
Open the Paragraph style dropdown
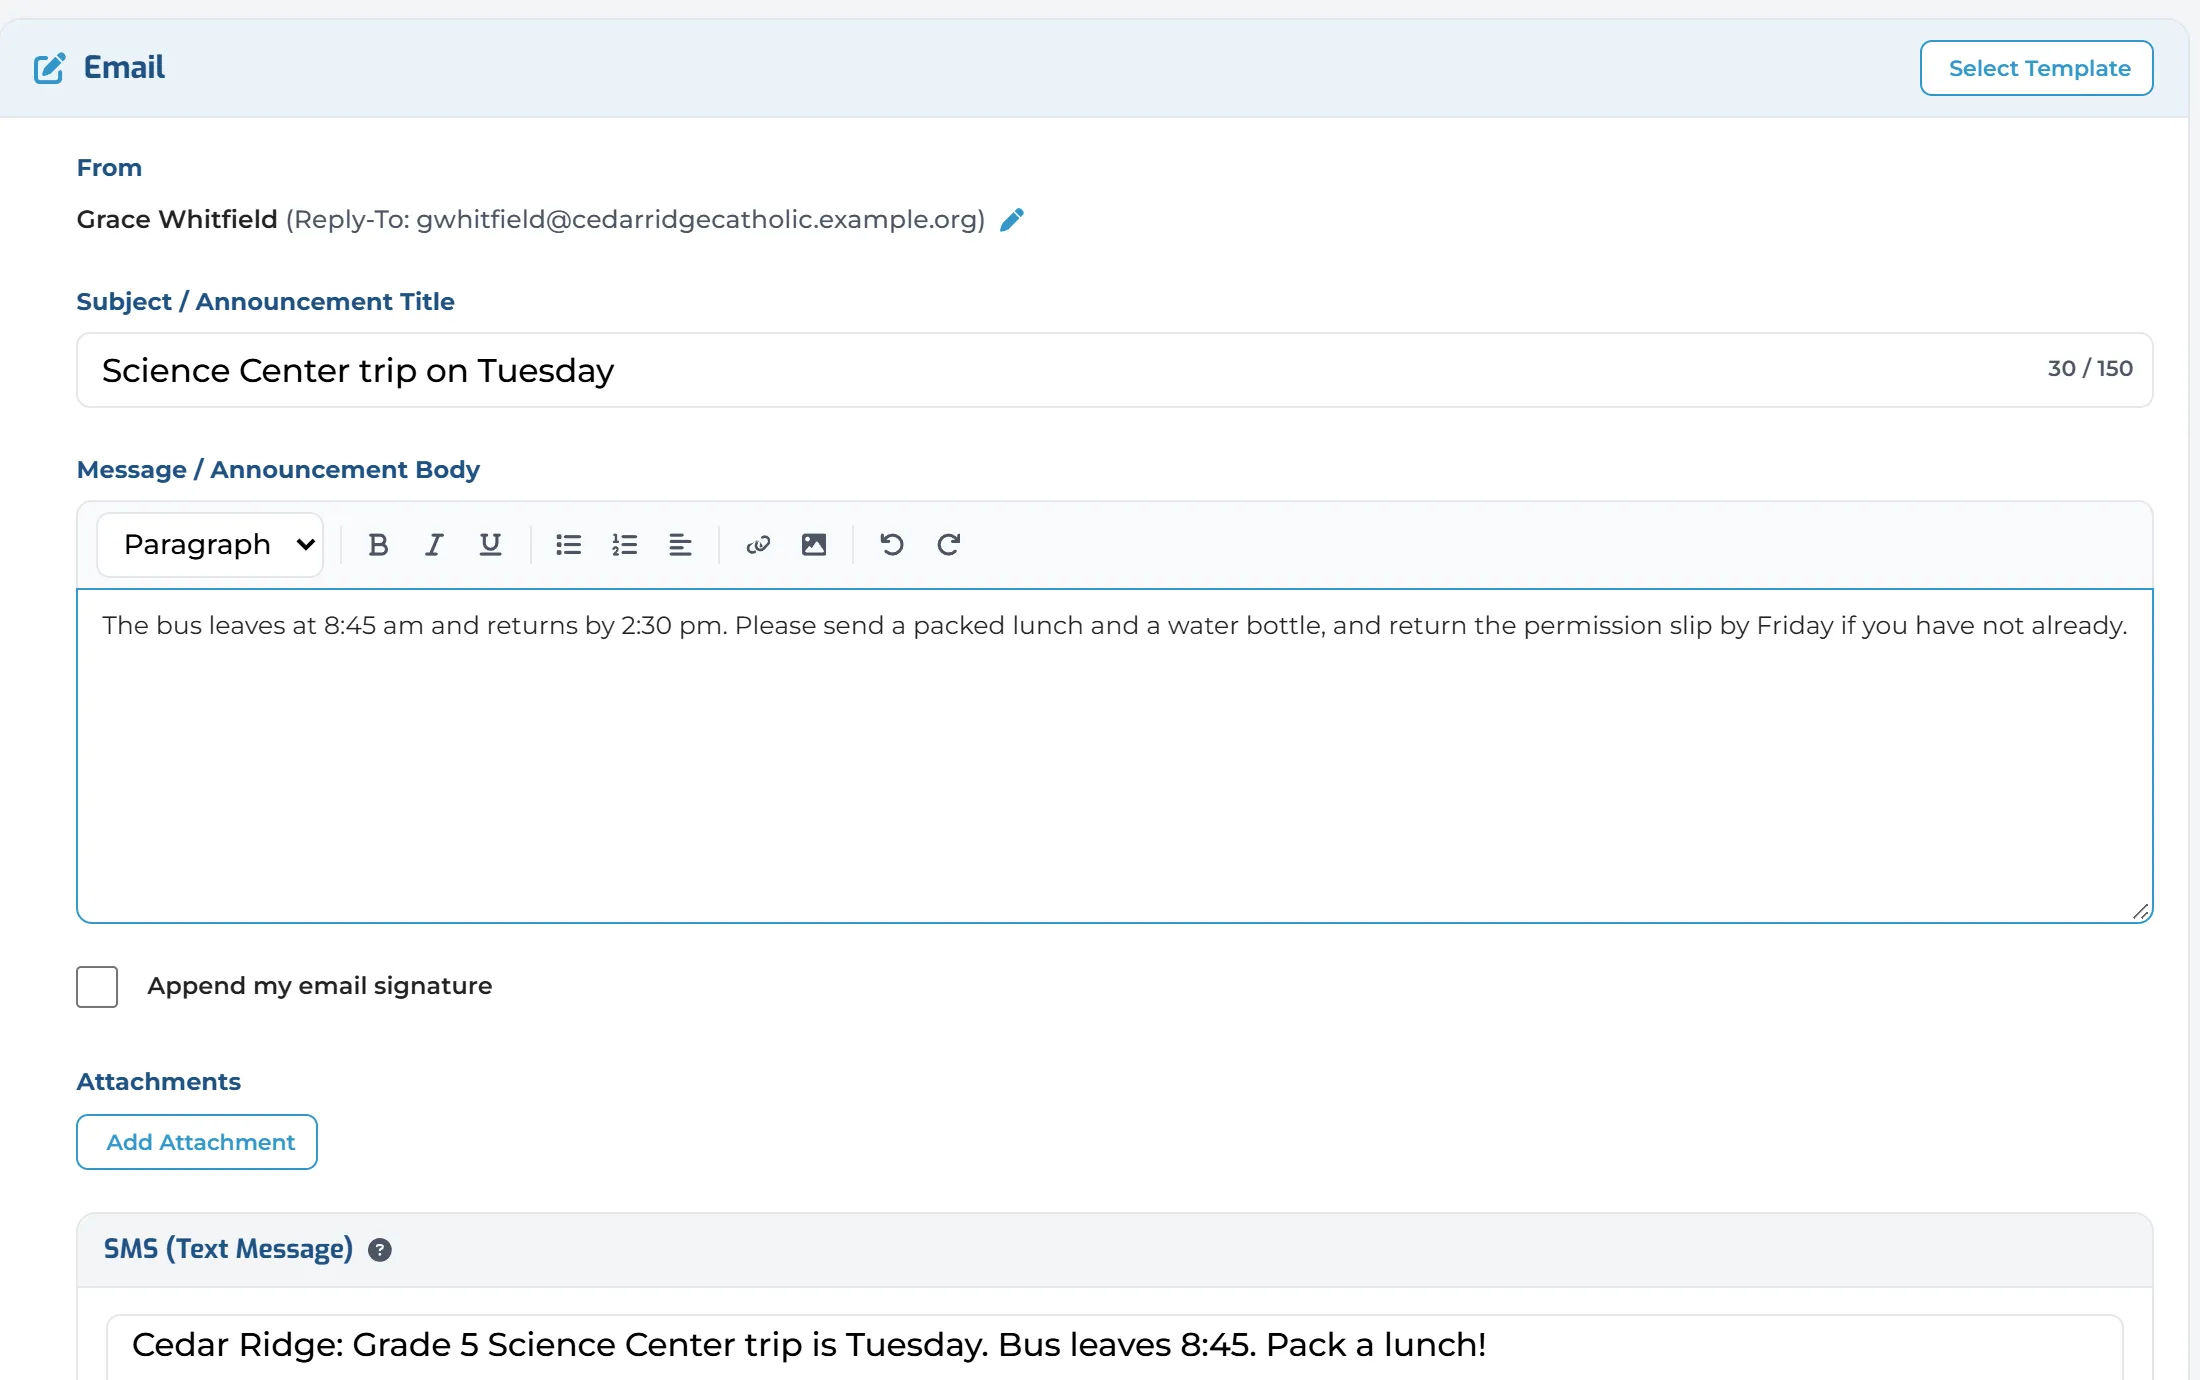coord(210,545)
